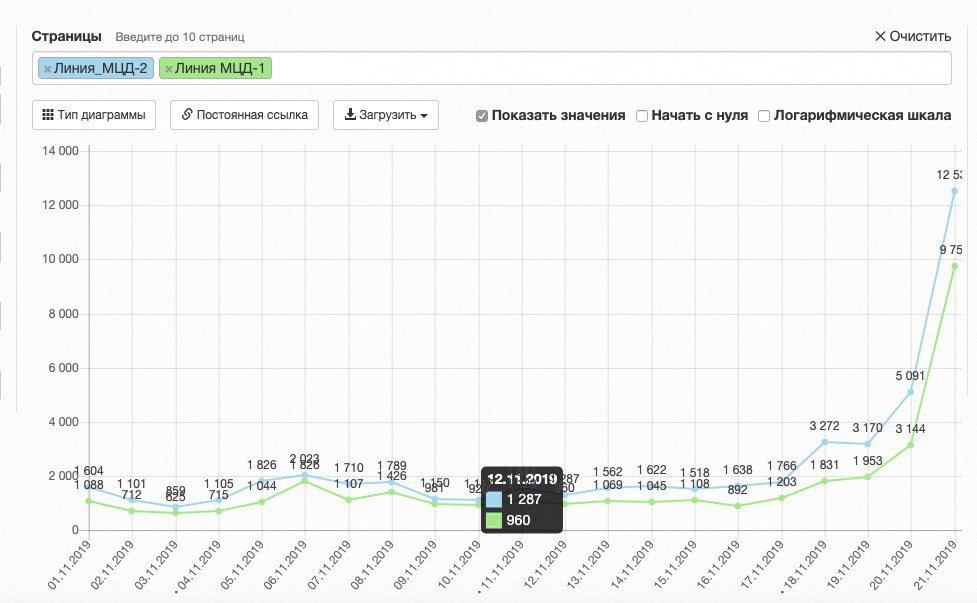Click the Постоянная ссылка permalink button
Image resolution: width=977 pixels, height=603 pixels.
(x=244, y=115)
